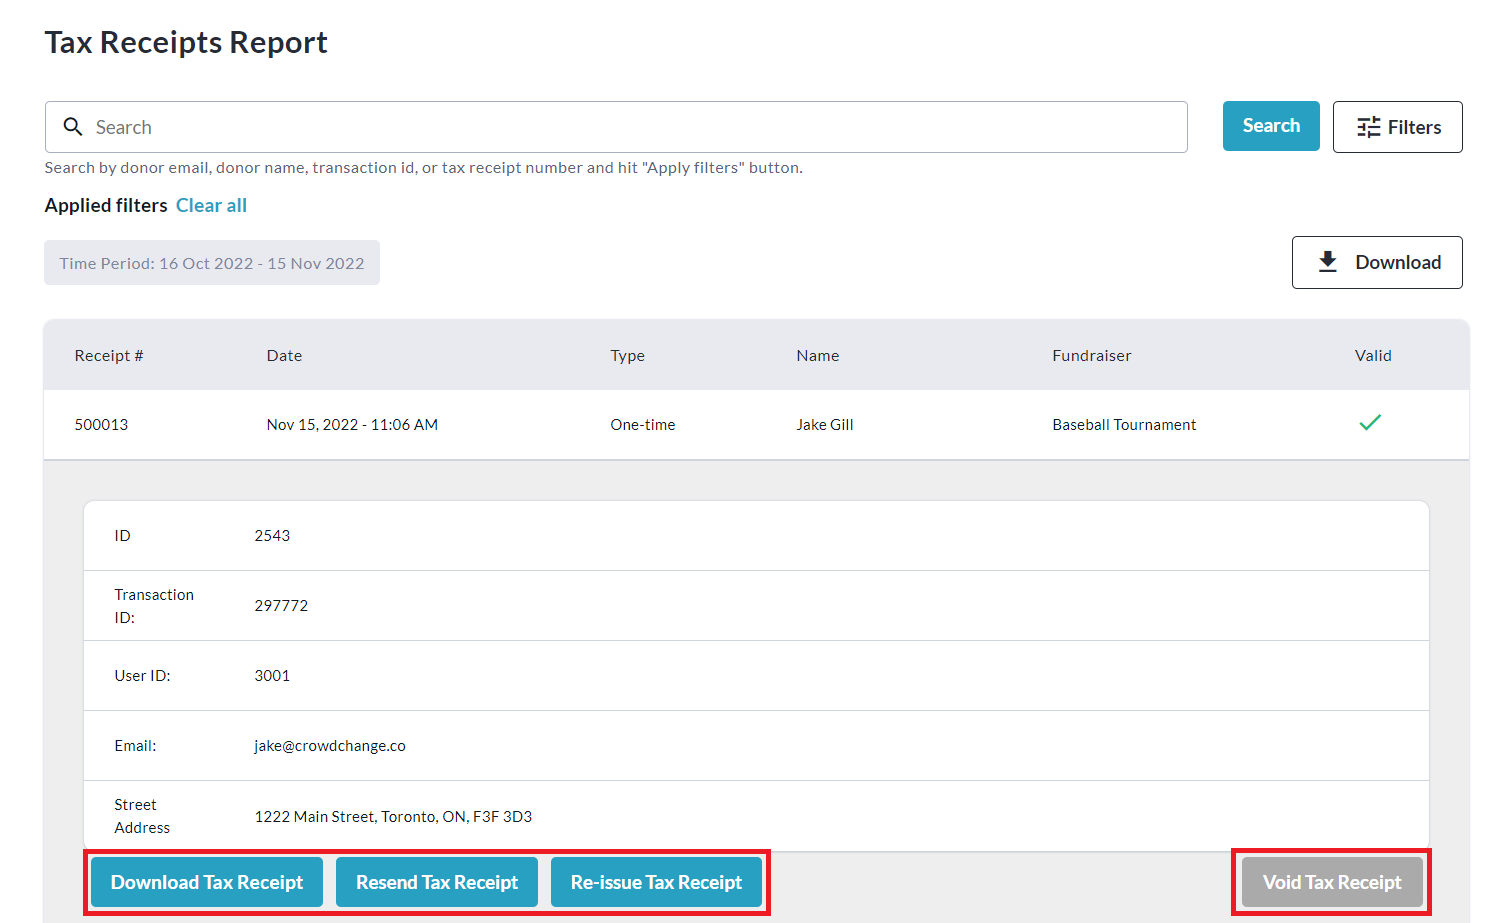1503x923 pixels.
Task: Open the Filters panel
Action: point(1397,127)
